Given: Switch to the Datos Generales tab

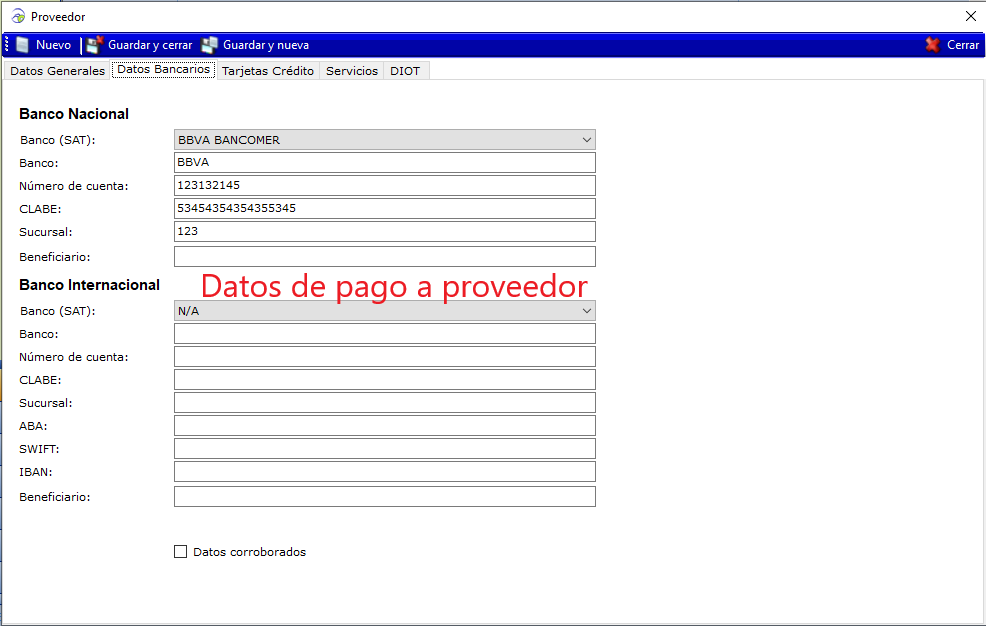Looking at the screenshot, I should coord(57,71).
